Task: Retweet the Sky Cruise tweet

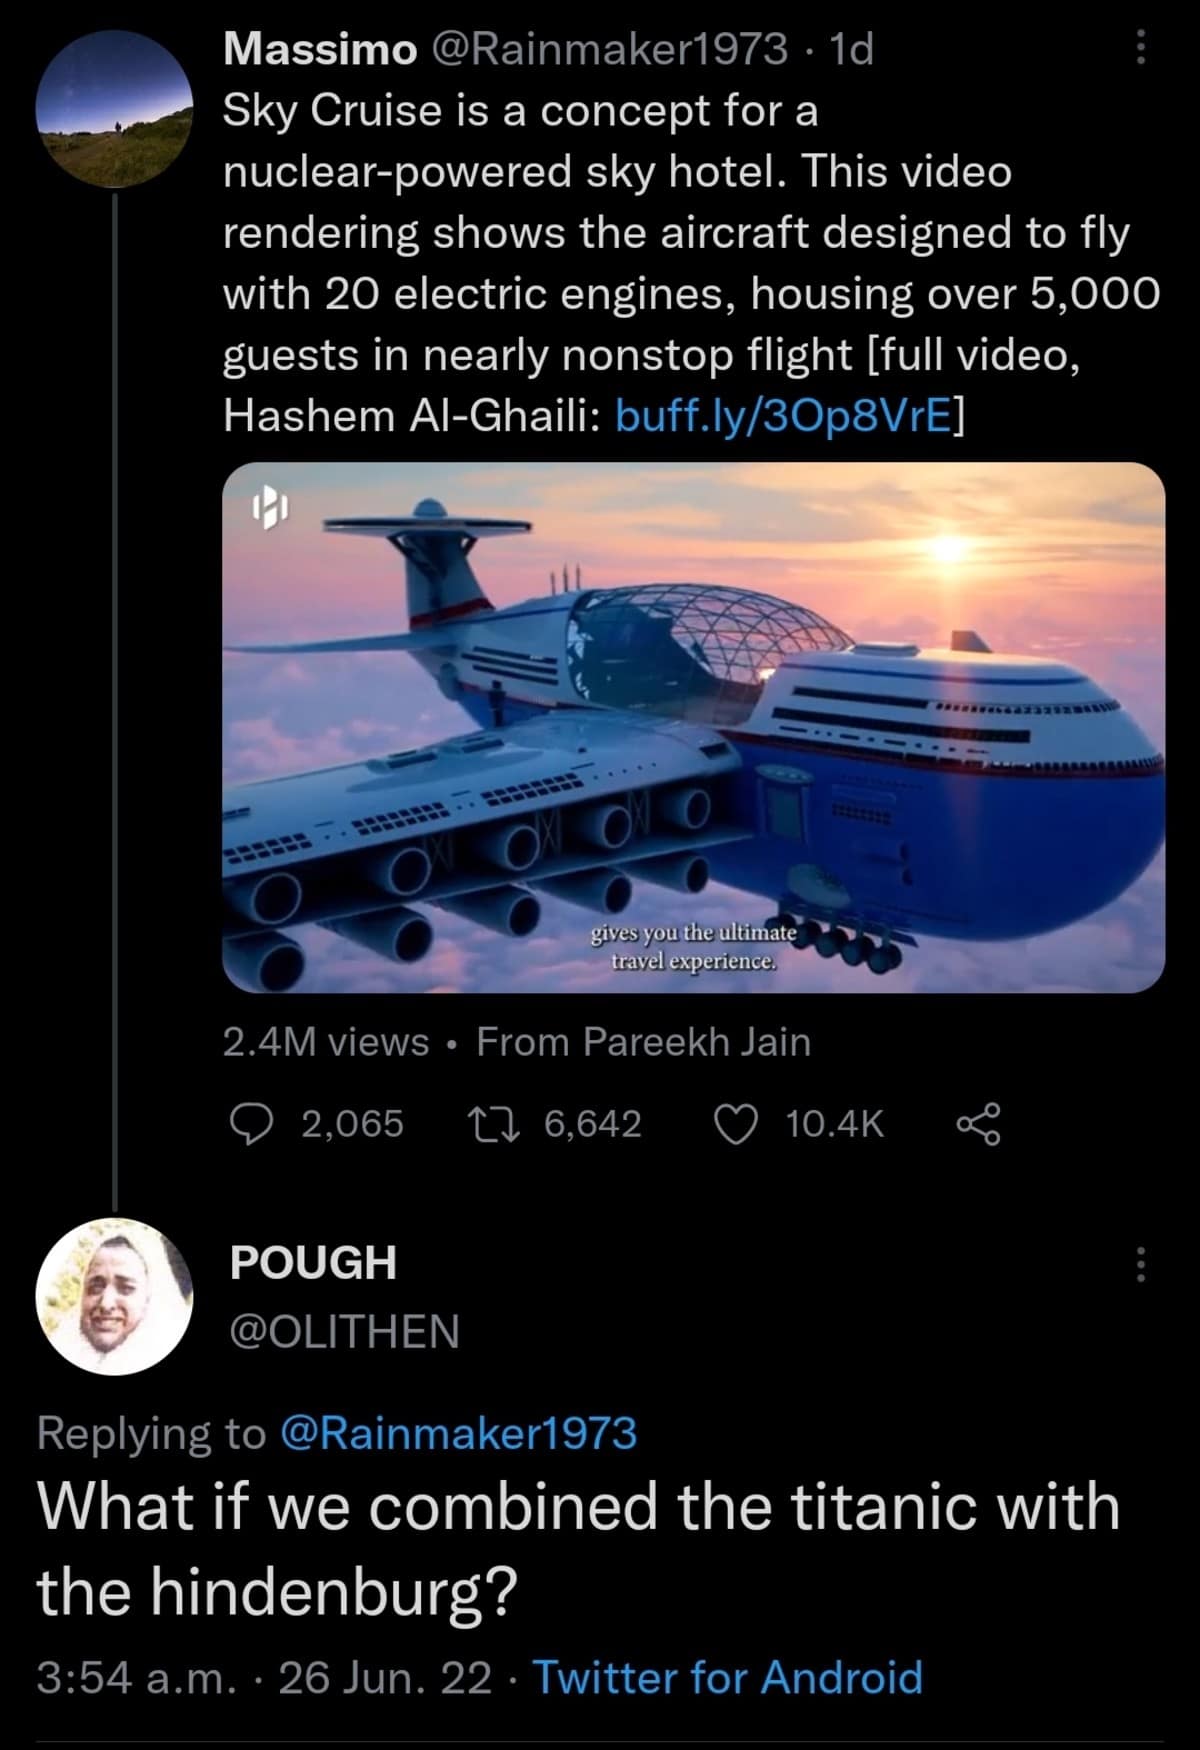Action: coord(493,1124)
